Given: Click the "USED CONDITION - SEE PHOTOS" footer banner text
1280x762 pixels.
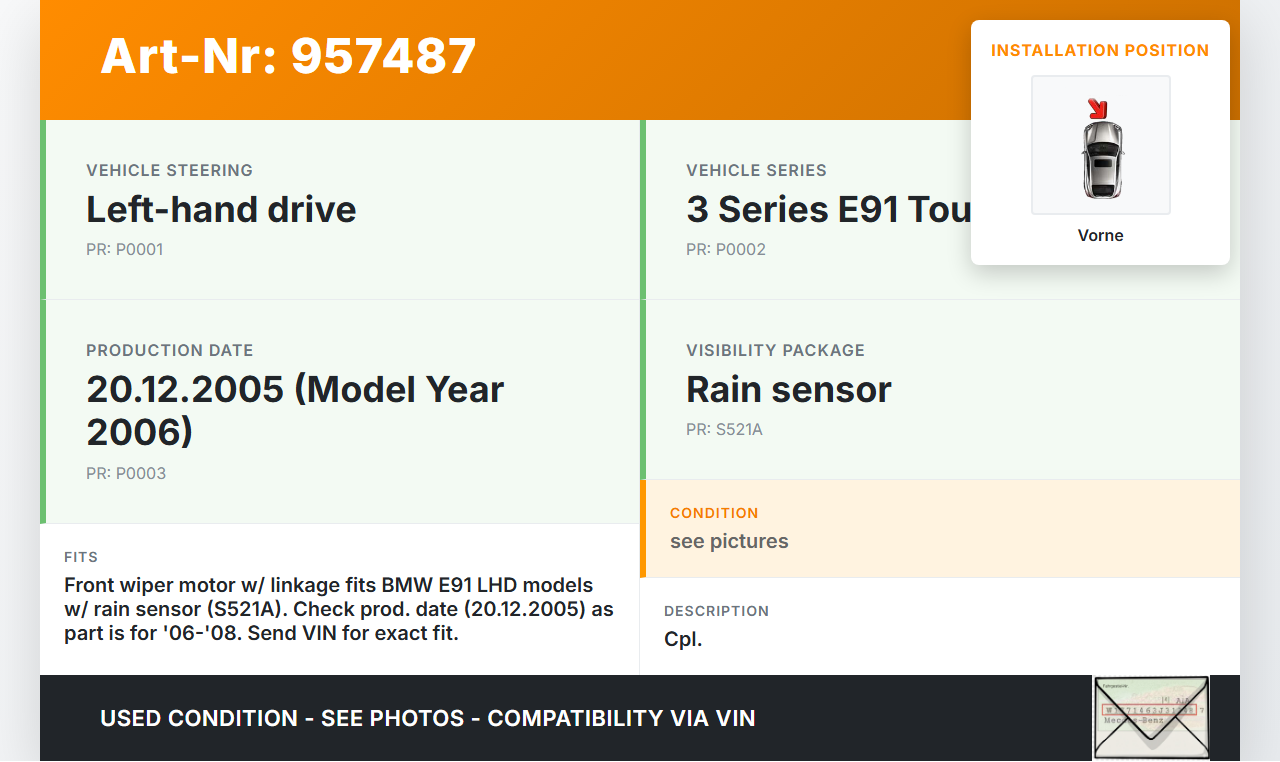Looking at the screenshot, I should (428, 718).
